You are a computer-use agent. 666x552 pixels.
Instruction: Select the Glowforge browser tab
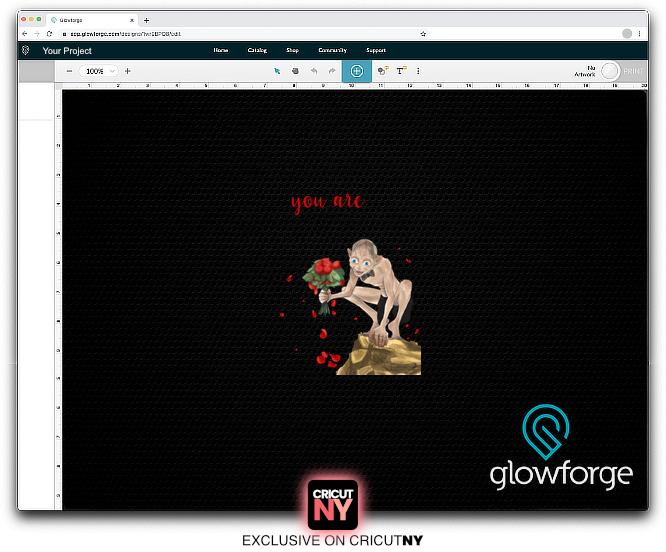91,20
